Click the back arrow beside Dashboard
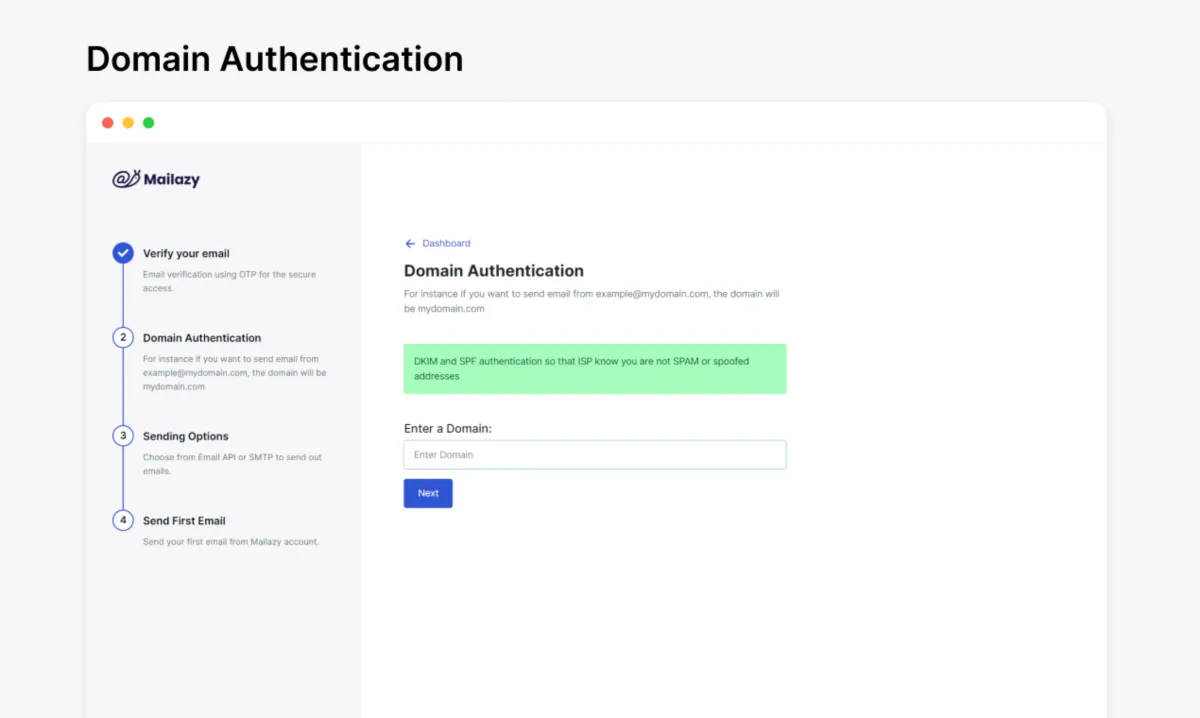The image size is (1200, 718). pyautogui.click(x=410, y=243)
